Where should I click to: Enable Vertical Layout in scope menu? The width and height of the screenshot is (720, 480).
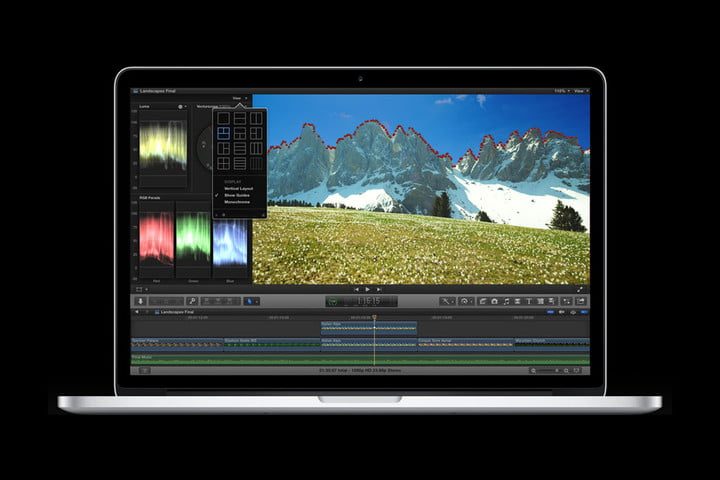(238, 188)
